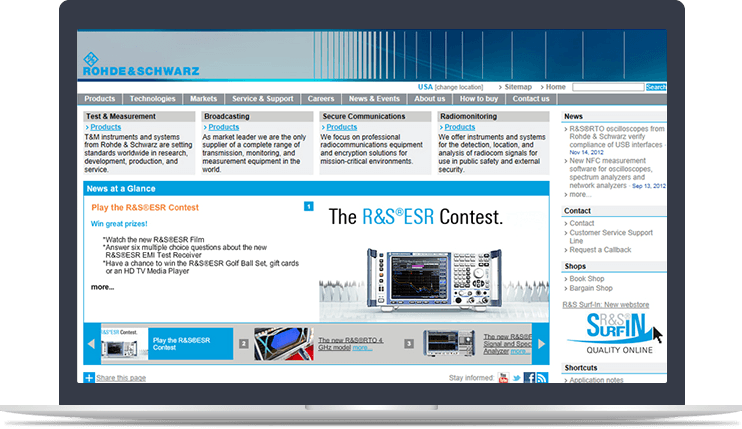Select carousel item number 2
The image size is (742, 429).
[x=243, y=344]
